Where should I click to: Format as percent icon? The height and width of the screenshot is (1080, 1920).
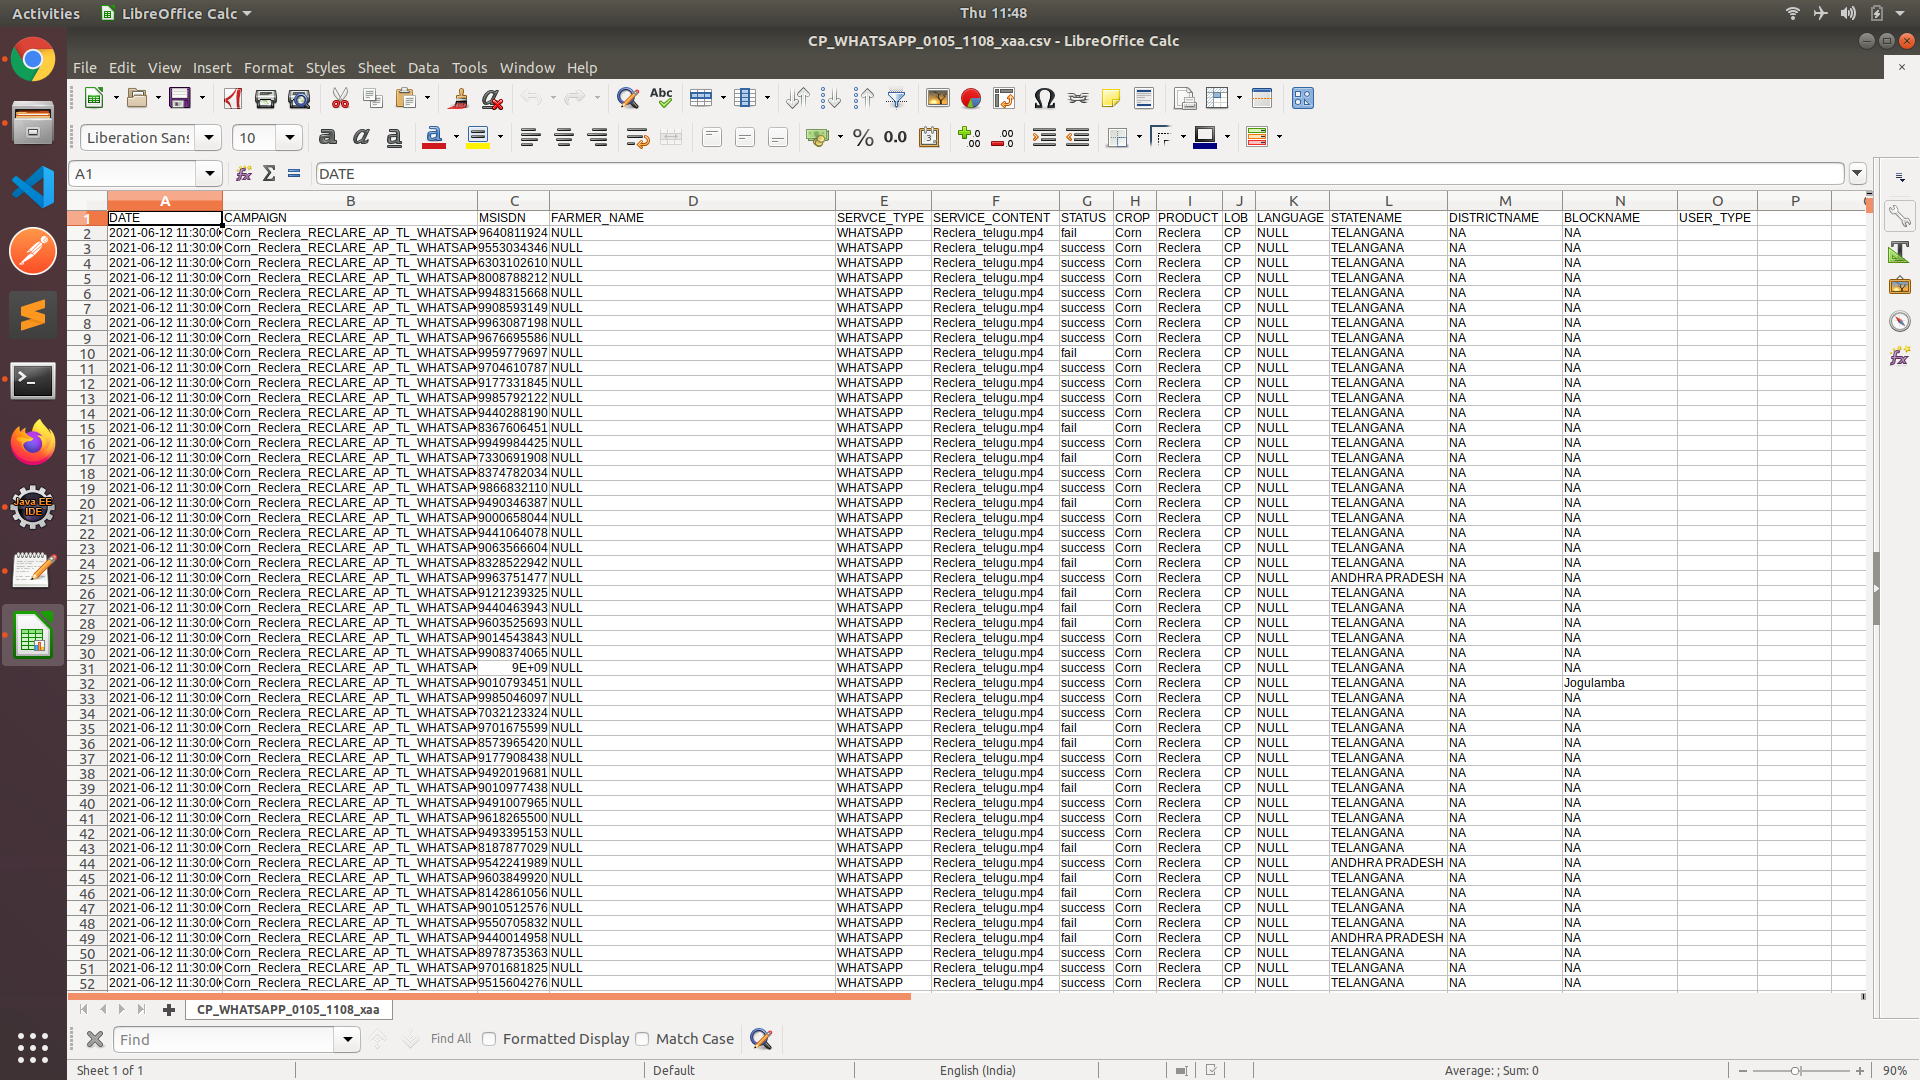coord(863,137)
